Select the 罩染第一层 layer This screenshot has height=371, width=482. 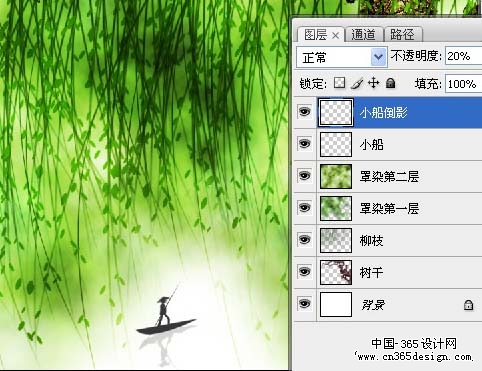point(388,208)
